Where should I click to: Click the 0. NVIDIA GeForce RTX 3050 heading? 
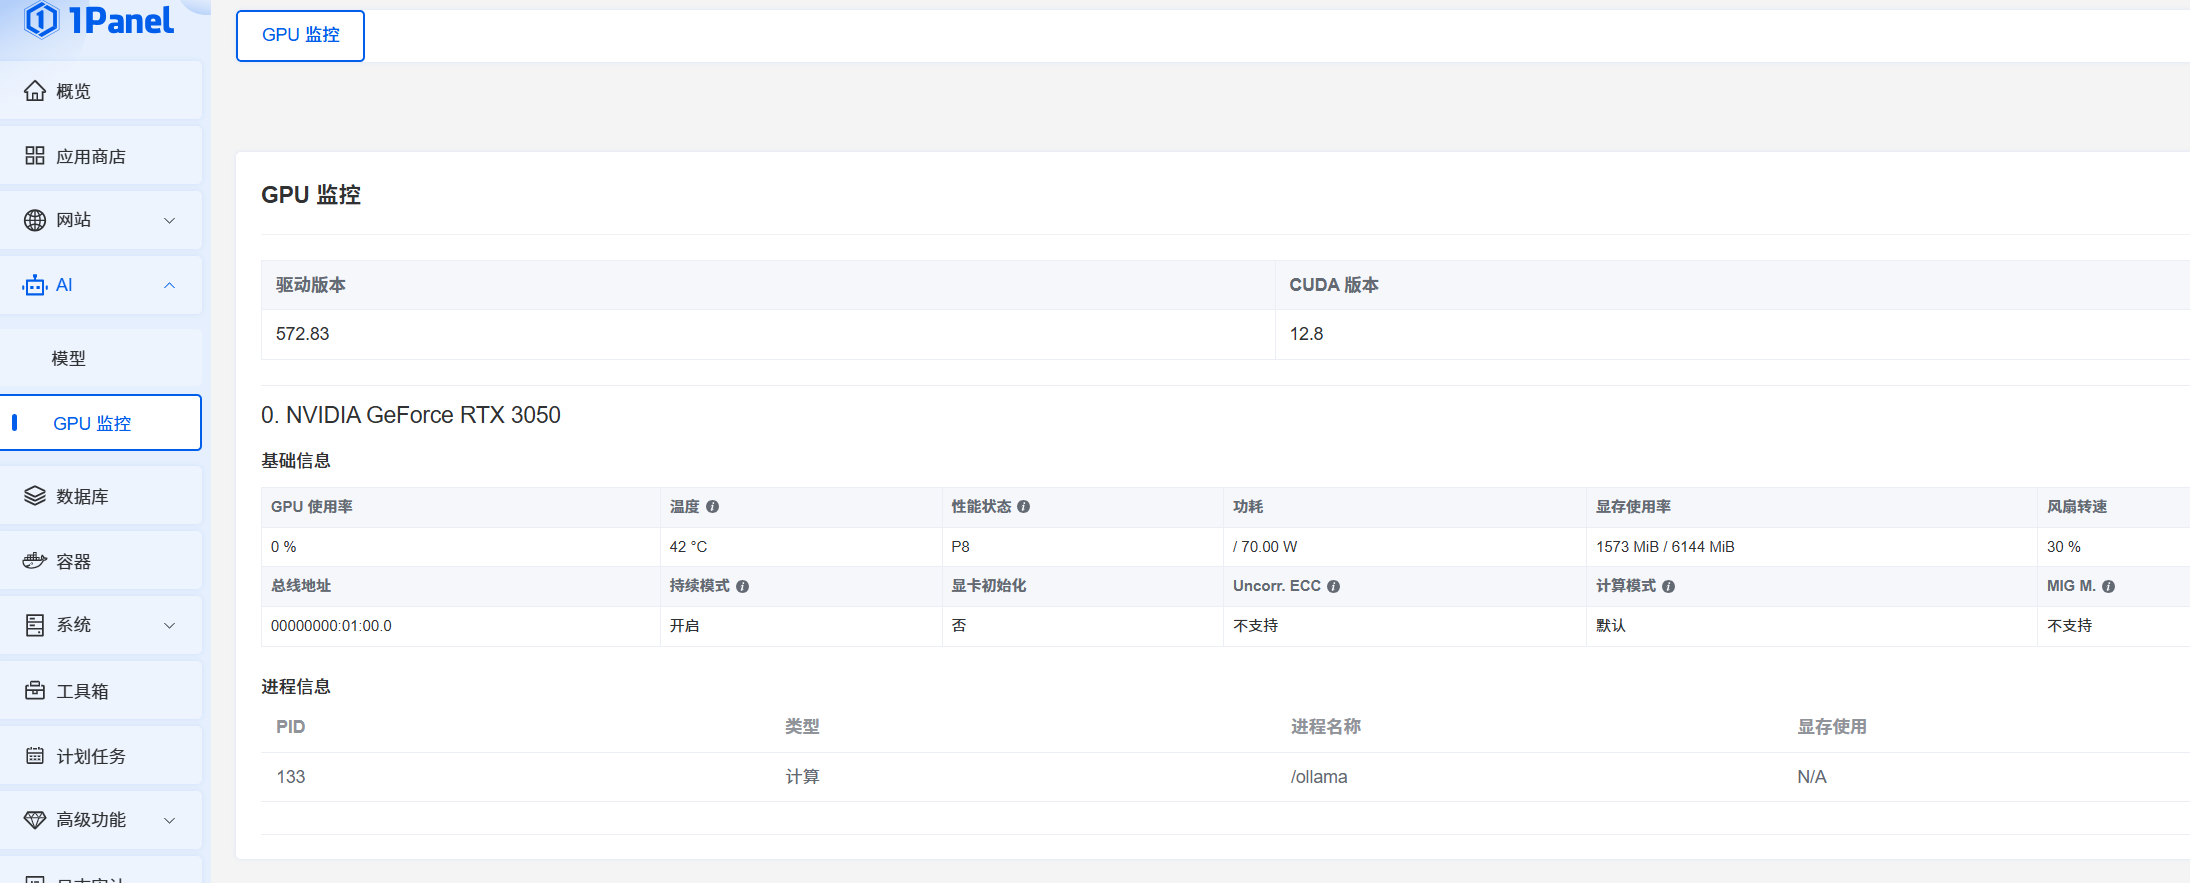(410, 415)
